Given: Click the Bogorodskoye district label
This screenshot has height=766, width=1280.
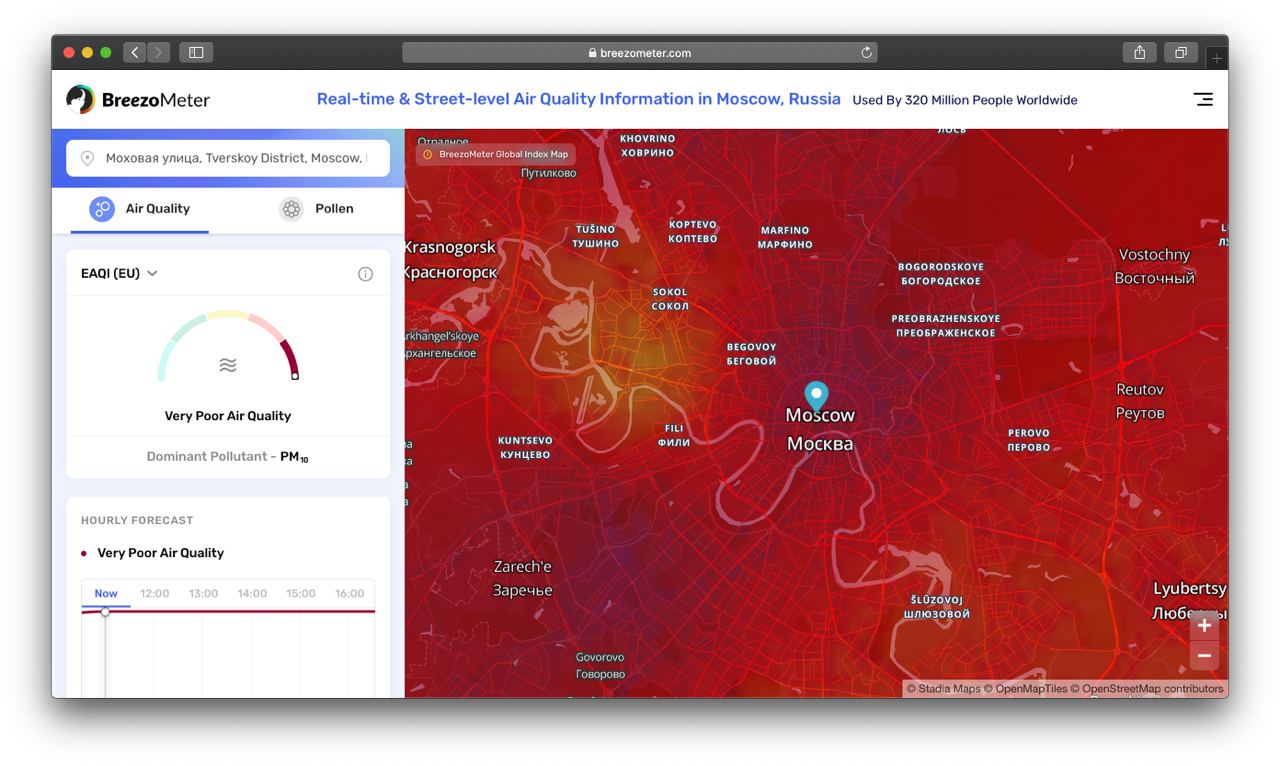Looking at the screenshot, I should click(941, 274).
